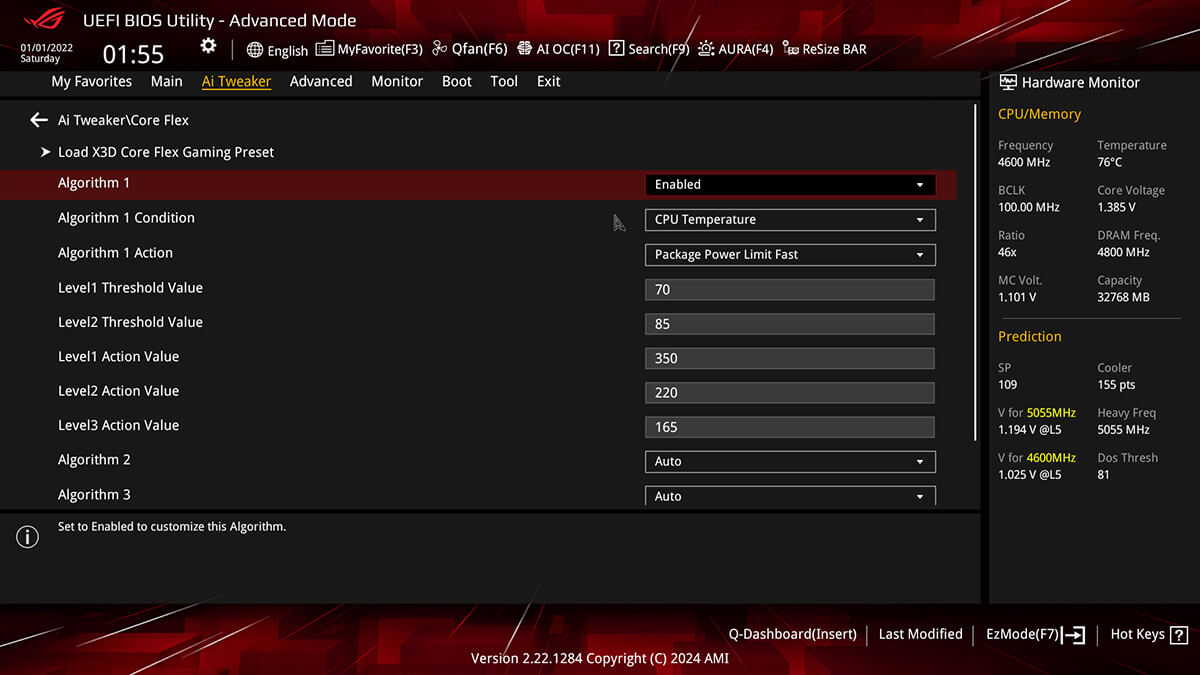Open AI OC(F11) guide

[558, 49]
